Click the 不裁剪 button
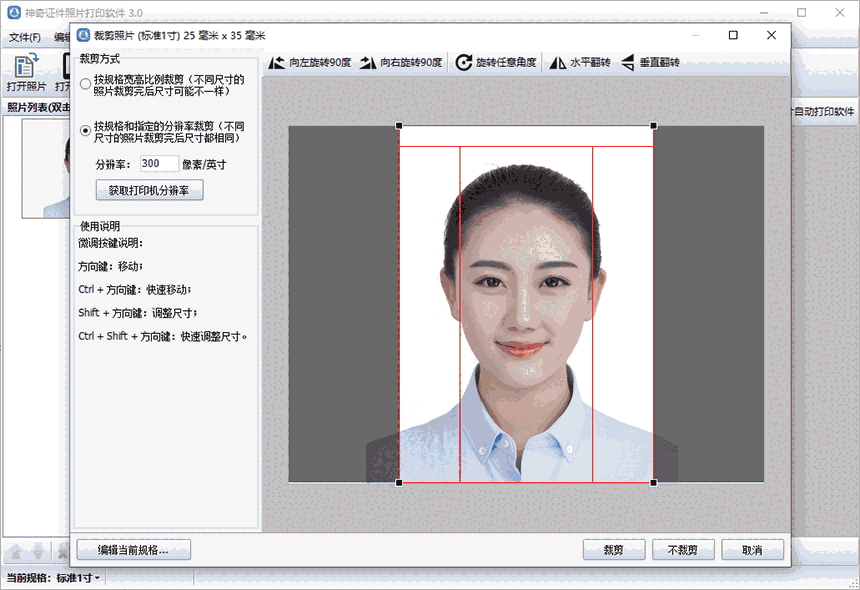This screenshot has height=590, width=860. click(683, 549)
